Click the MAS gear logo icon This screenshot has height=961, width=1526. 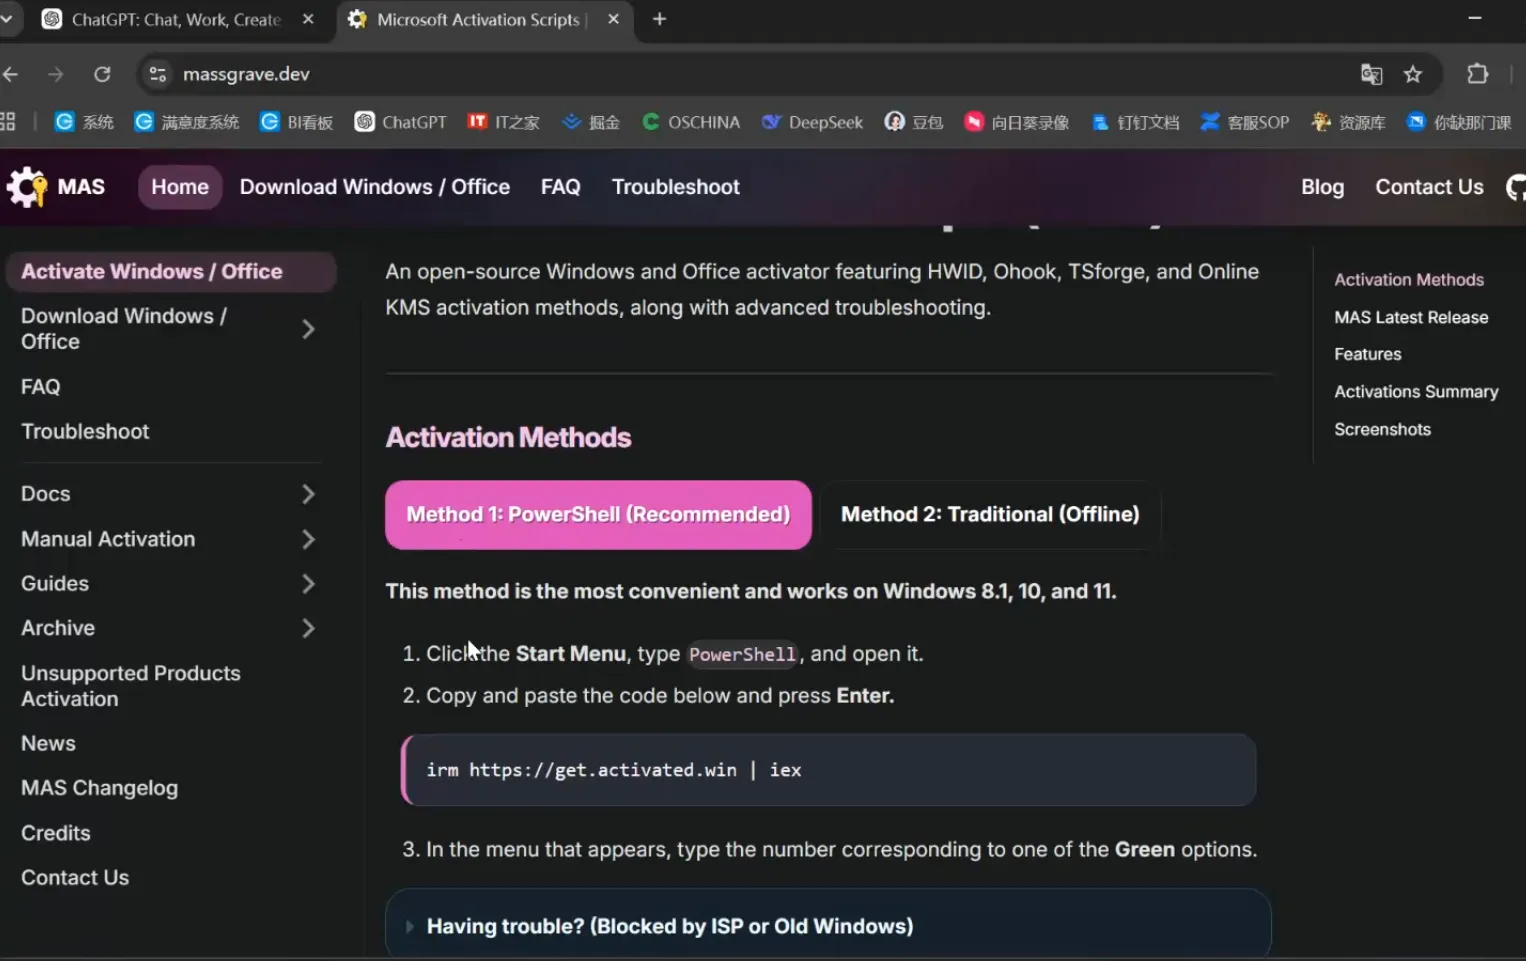[x=27, y=187]
